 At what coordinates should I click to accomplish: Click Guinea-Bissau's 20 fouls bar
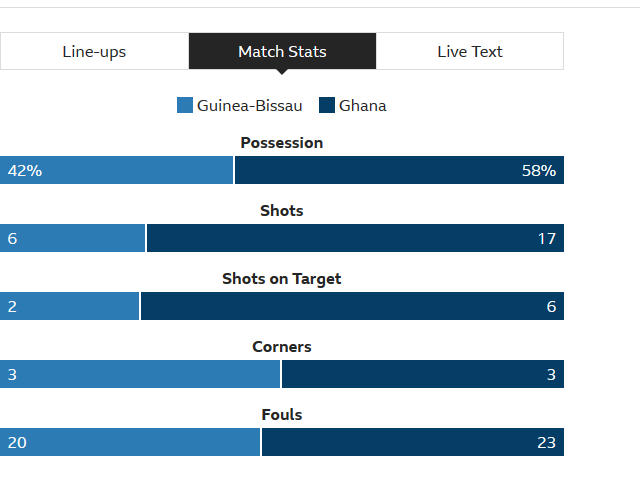[x=130, y=442]
